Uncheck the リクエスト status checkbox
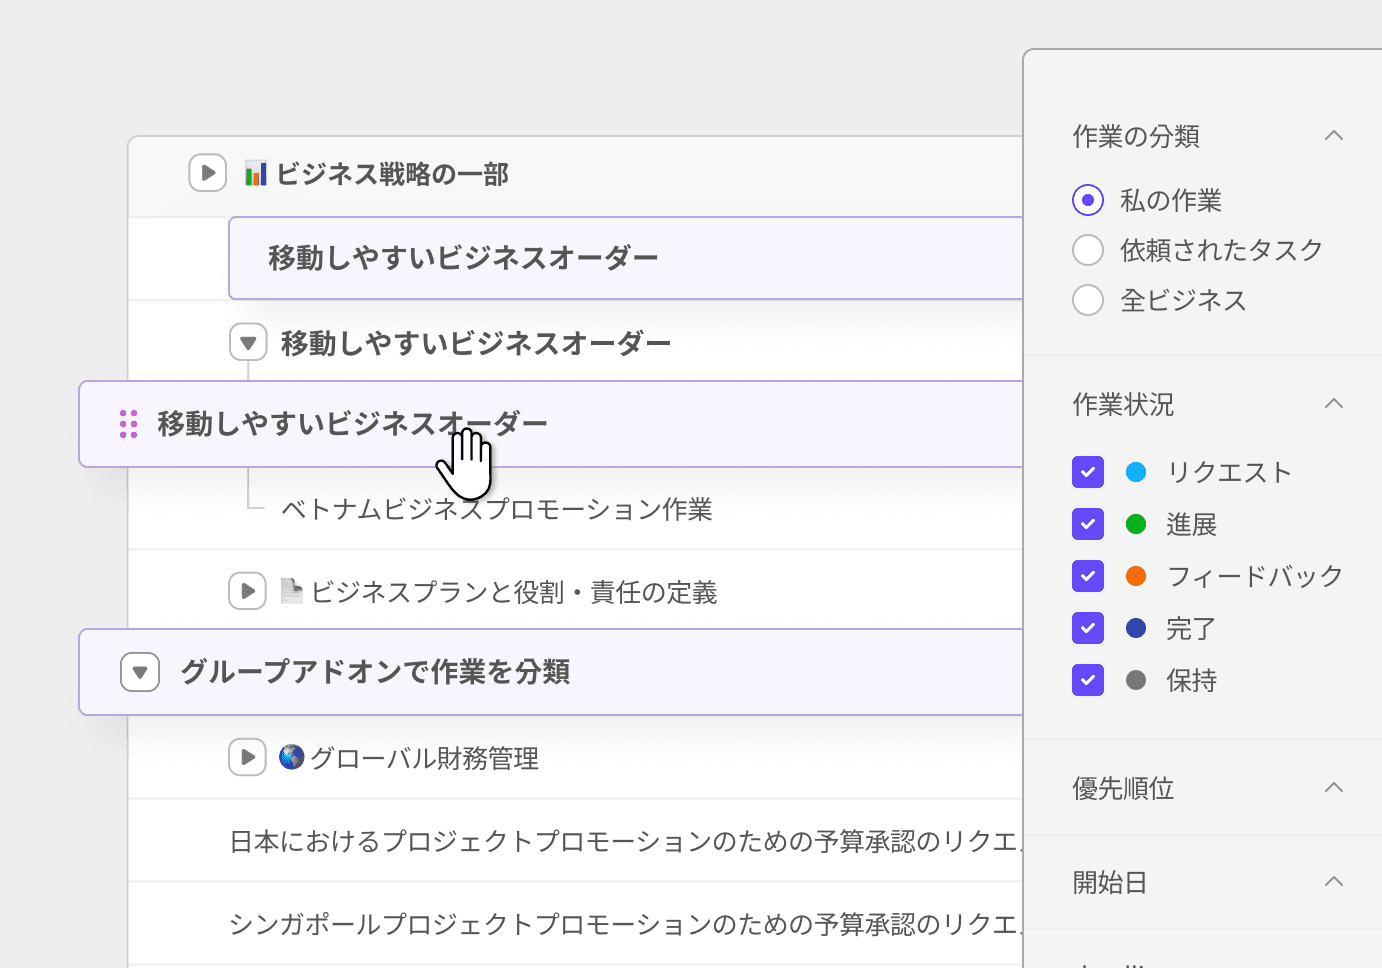Viewport: 1382px width, 968px height. pos(1088,472)
